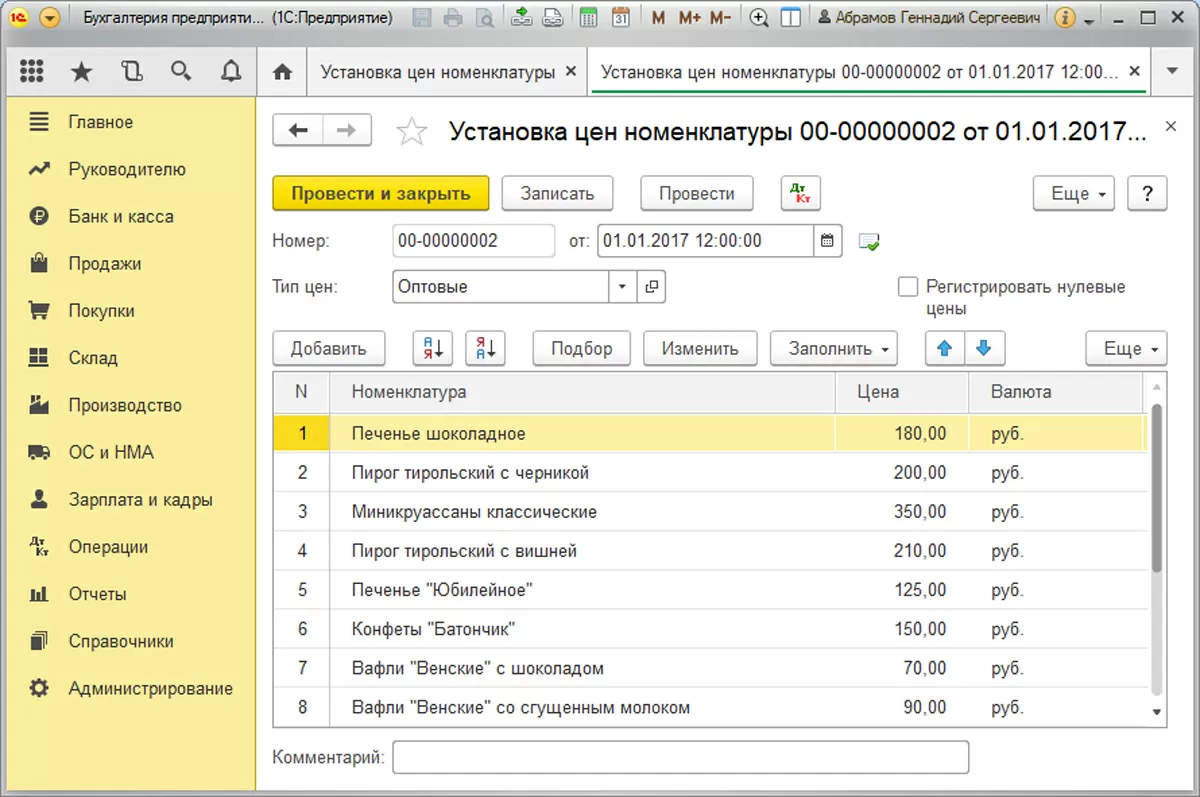
Task: Click the sort descending icon
Action: click(x=486, y=349)
